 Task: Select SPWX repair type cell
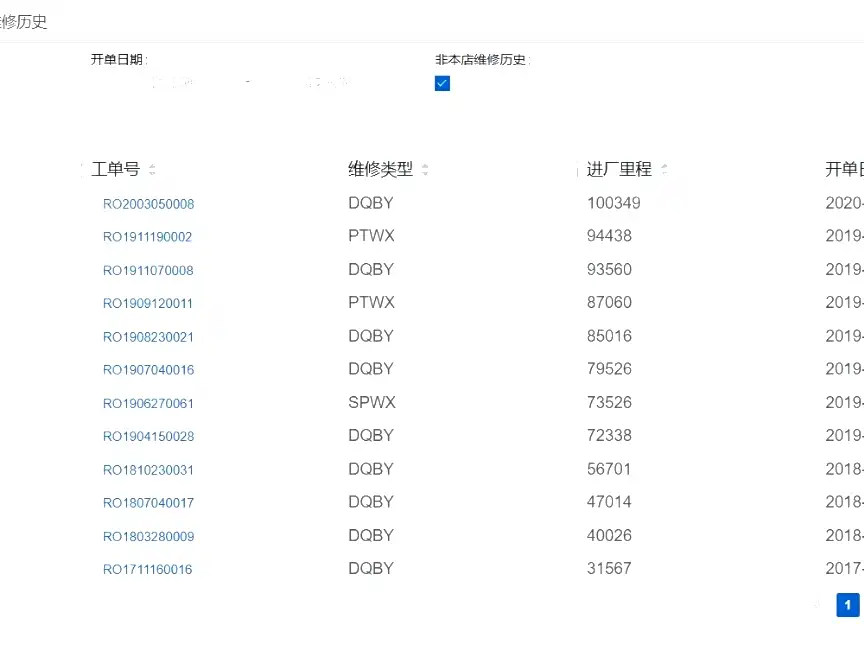tap(372, 402)
